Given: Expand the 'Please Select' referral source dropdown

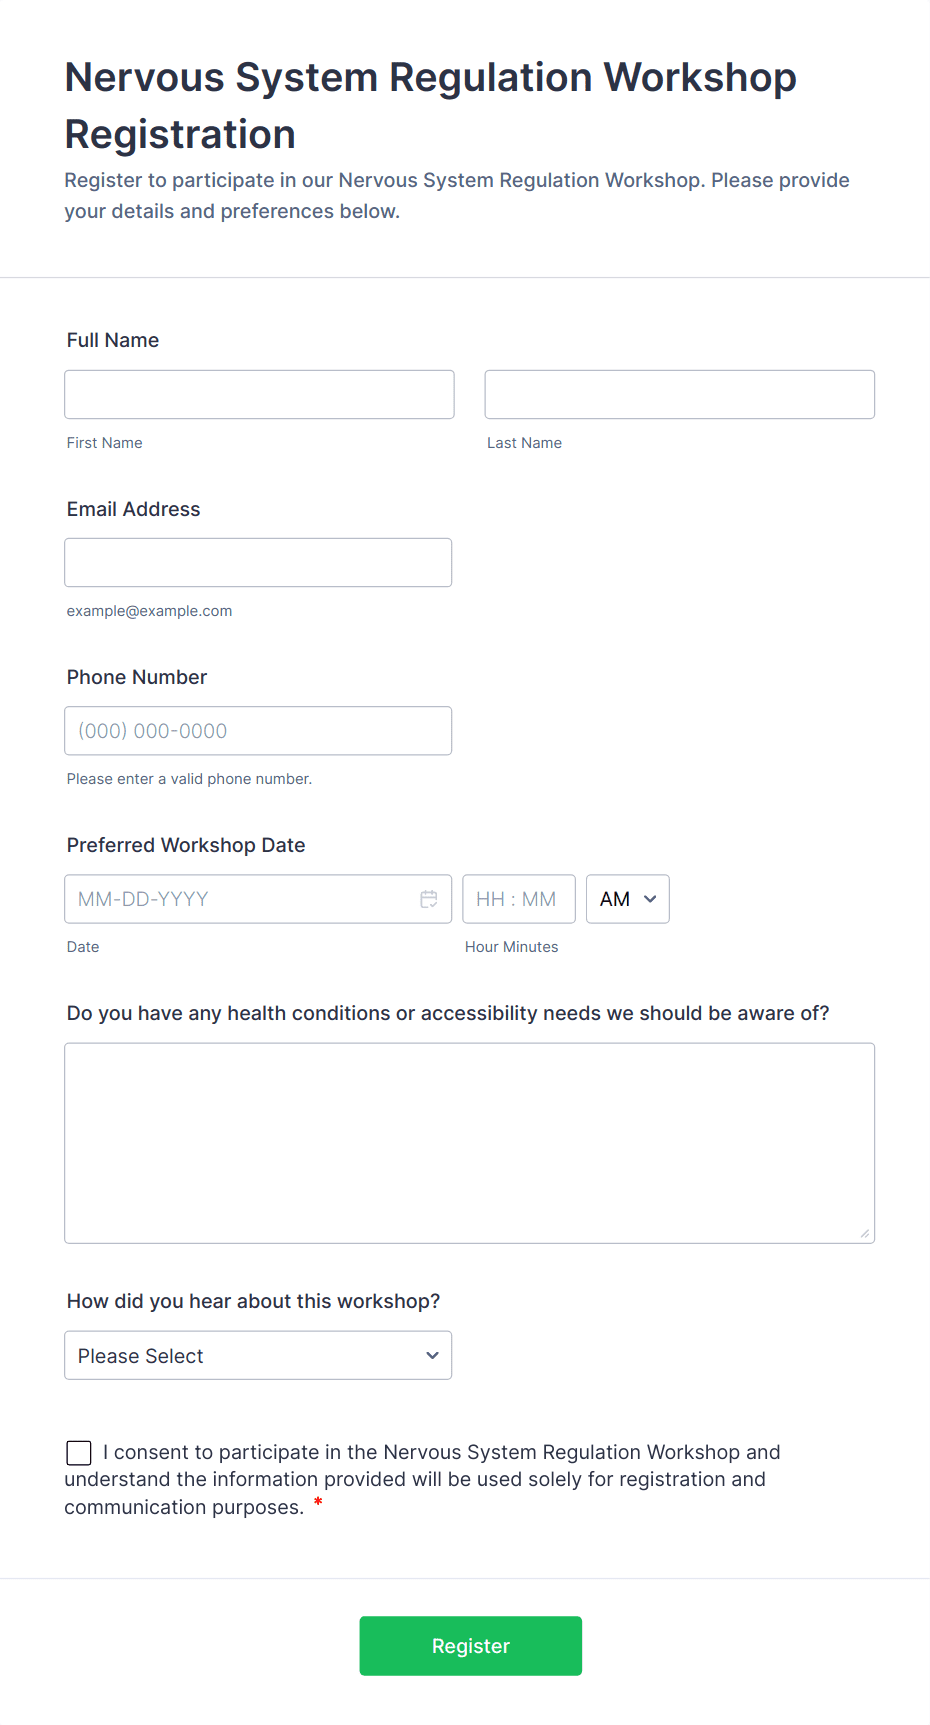Looking at the screenshot, I should point(258,1355).
